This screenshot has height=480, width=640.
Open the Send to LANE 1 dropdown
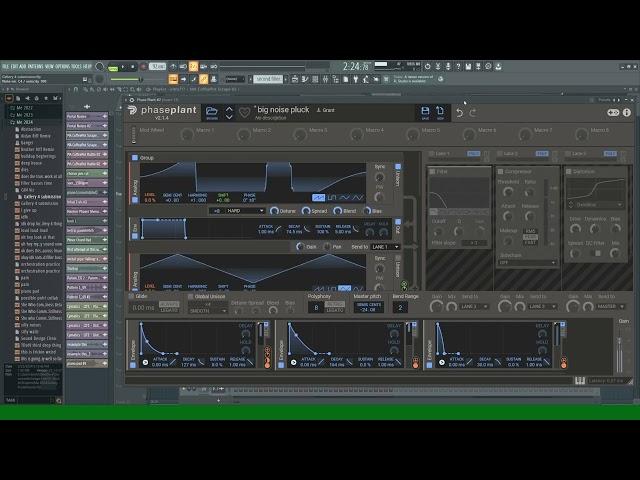385,247
